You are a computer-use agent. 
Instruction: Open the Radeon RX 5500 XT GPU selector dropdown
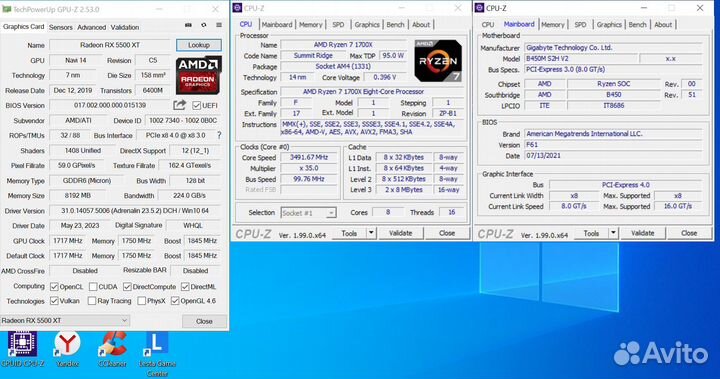tap(65, 320)
